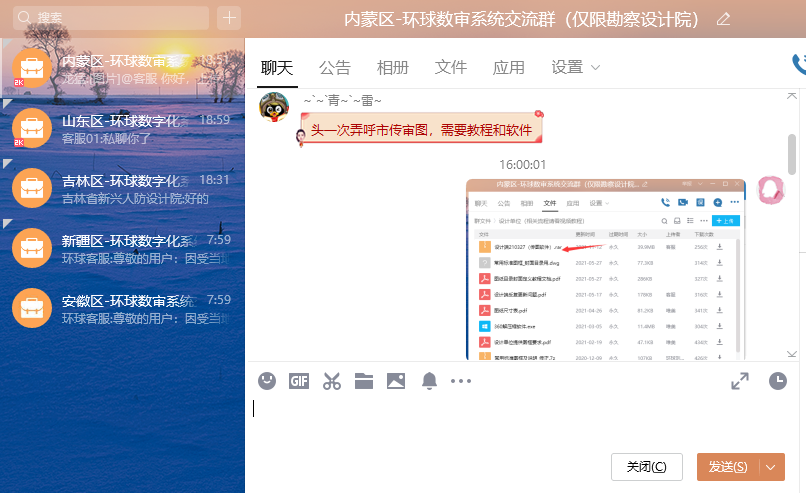Click the plus button beside search
806x493 pixels.
(229, 18)
